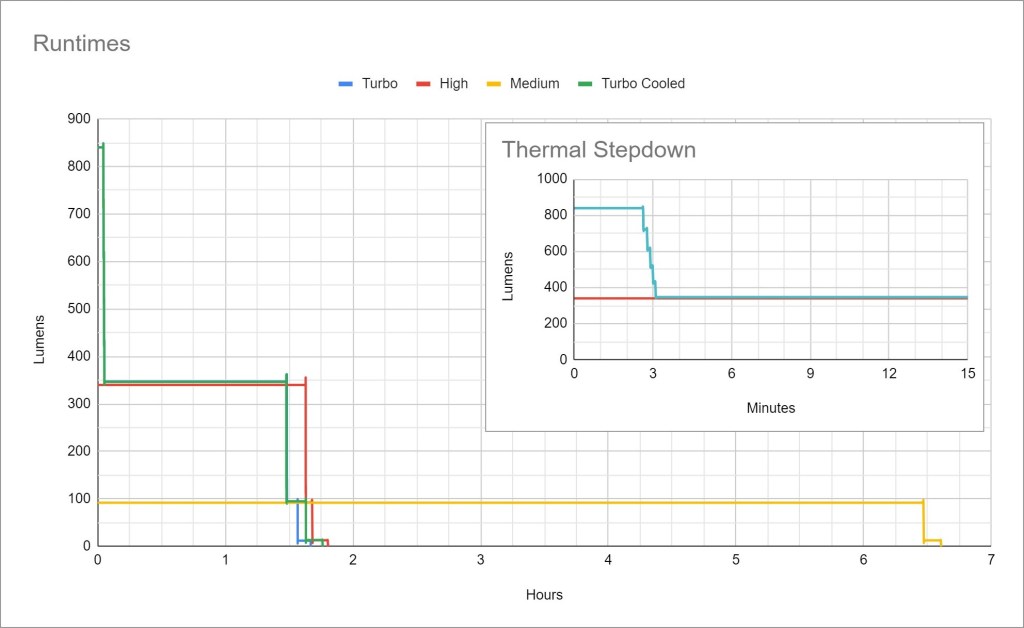Image resolution: width=1024 pixels, height=628 pixels.
Task: Click the 'Runtimes' chart title
Action: click(x=82, y=44)
